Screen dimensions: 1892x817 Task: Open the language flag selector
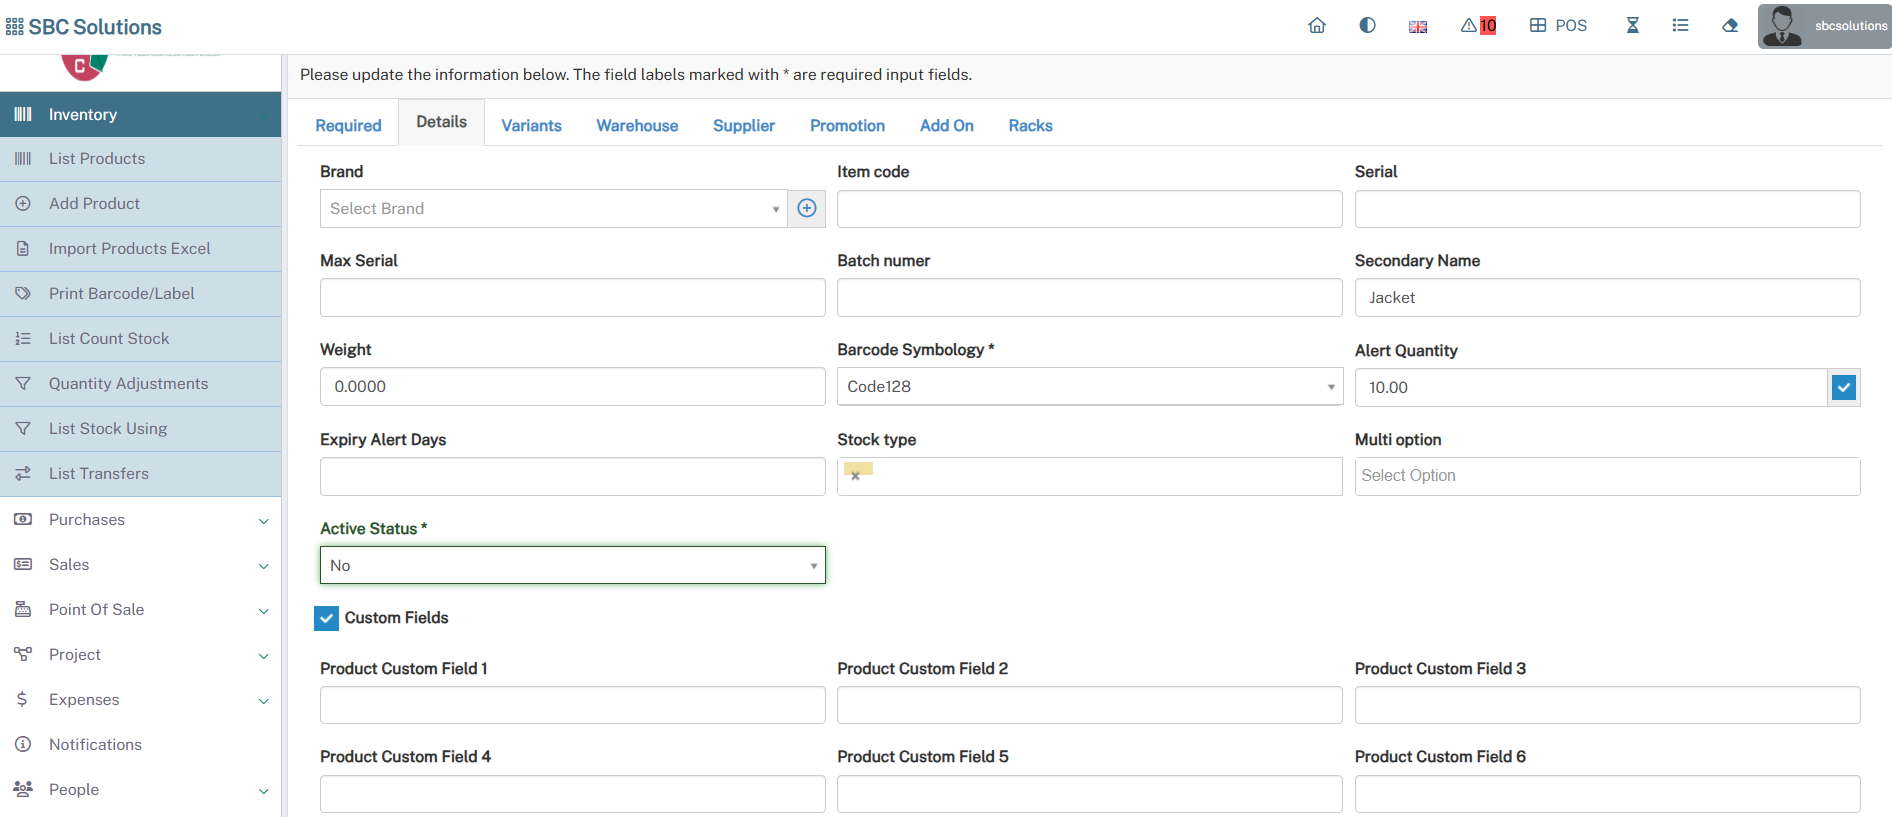click(1417, 27)
